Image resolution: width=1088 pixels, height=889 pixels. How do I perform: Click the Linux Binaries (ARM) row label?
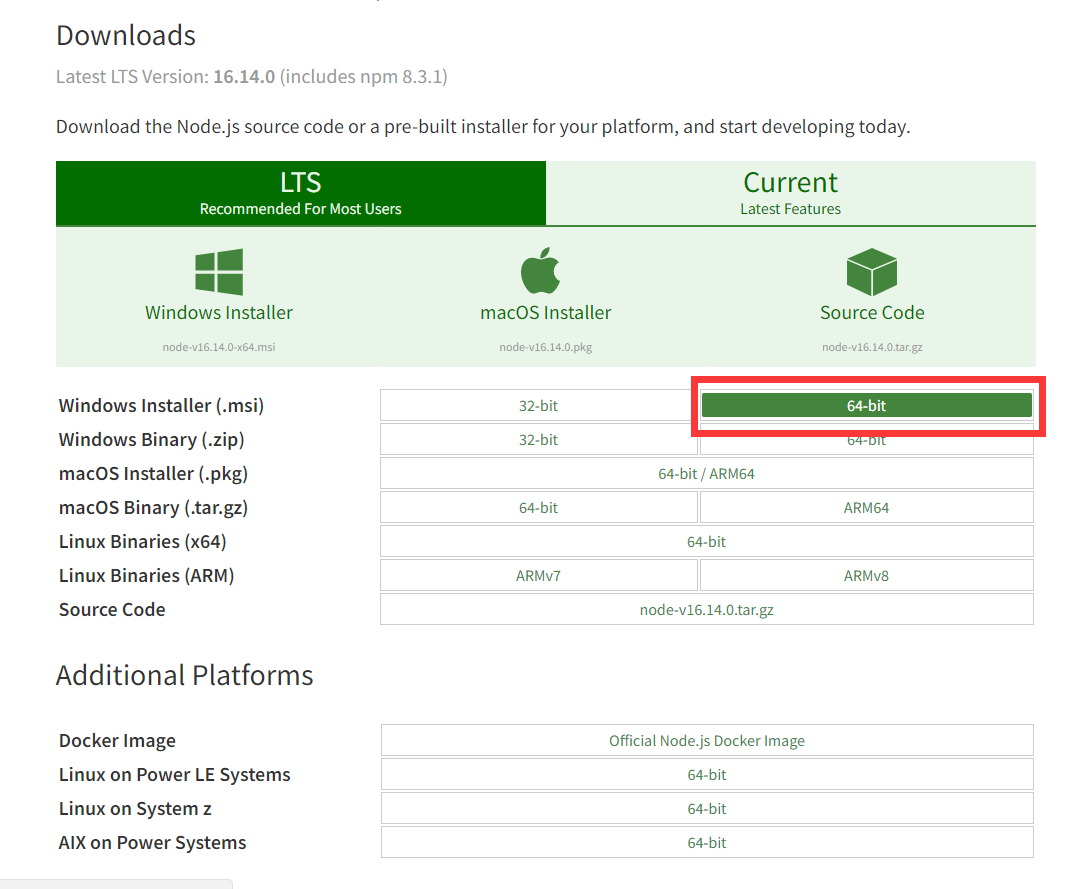(x=146, y=575)
